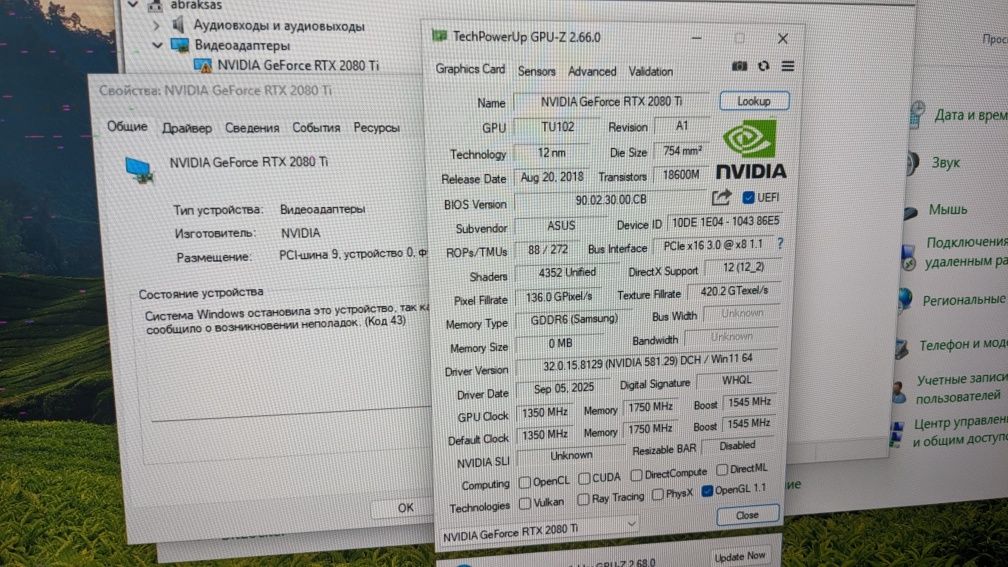This screenshot has width=1008, height=567.
Task: Switch to the Validation tab
Action: [651, 71]
